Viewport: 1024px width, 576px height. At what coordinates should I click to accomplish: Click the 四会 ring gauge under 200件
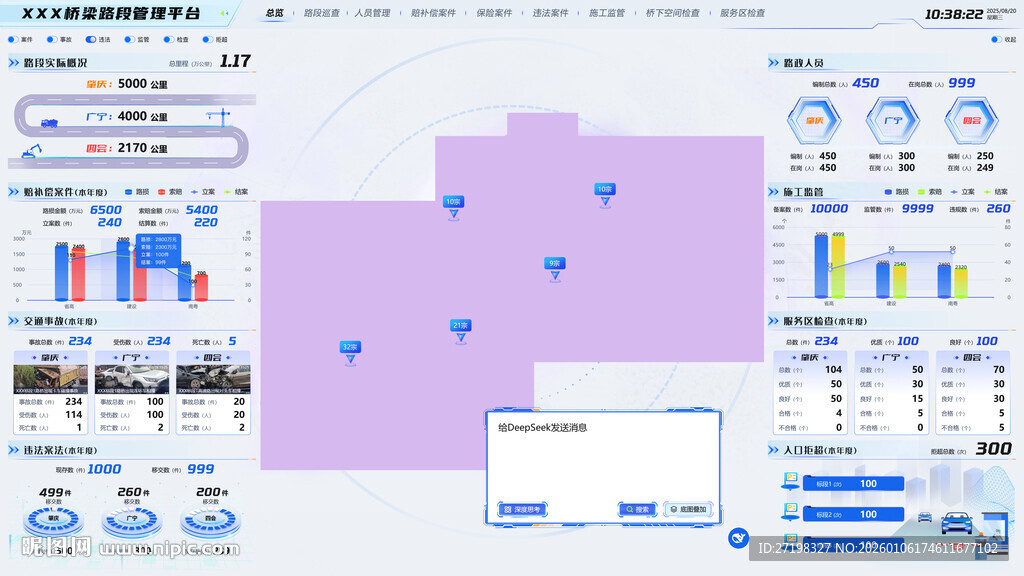[x=210, y=520]
